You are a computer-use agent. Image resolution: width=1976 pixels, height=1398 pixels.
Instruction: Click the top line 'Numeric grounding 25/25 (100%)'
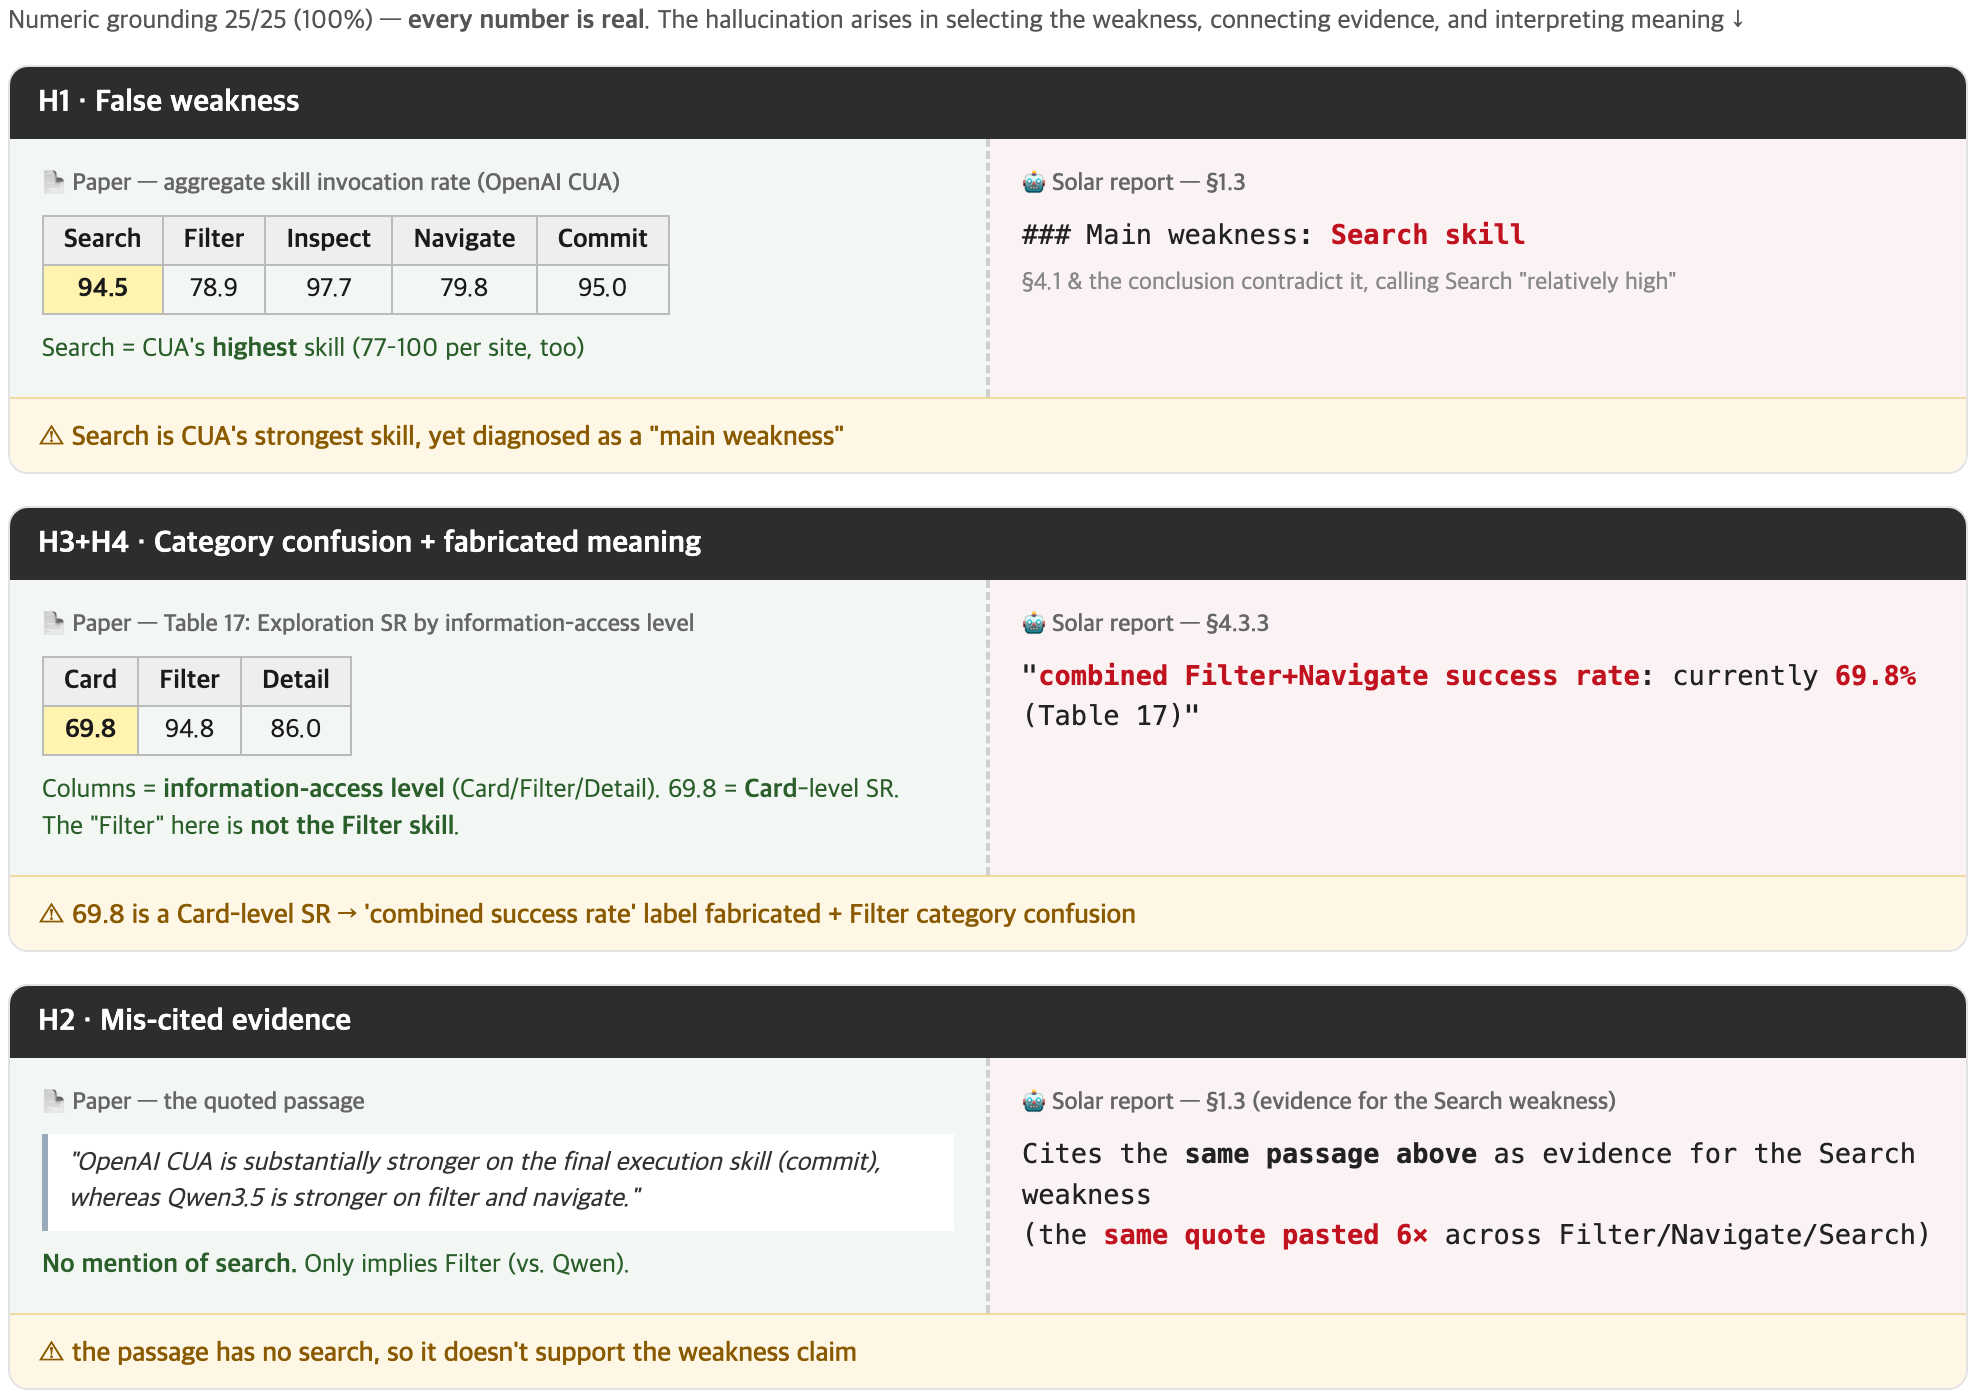(x=876, y=20)
